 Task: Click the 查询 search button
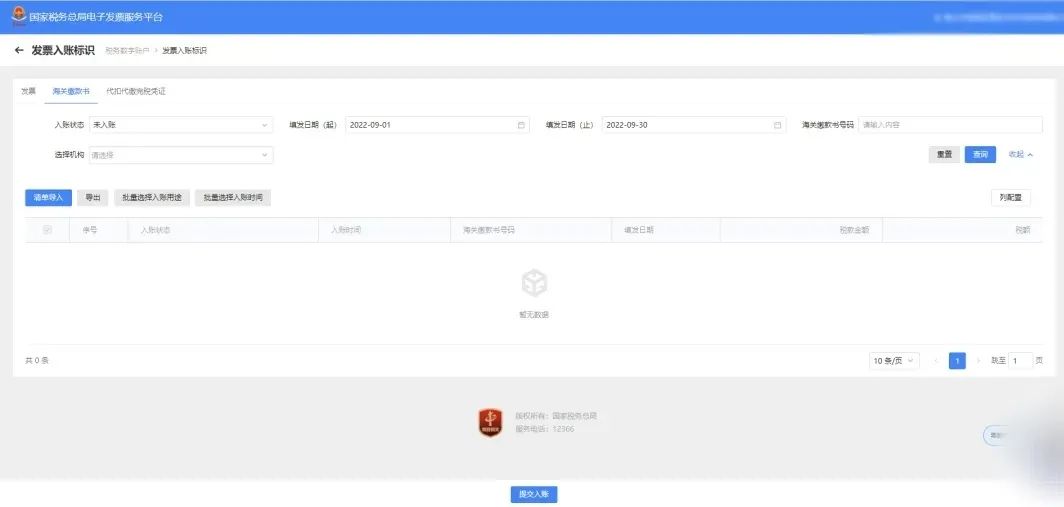[x=980, y=155]
